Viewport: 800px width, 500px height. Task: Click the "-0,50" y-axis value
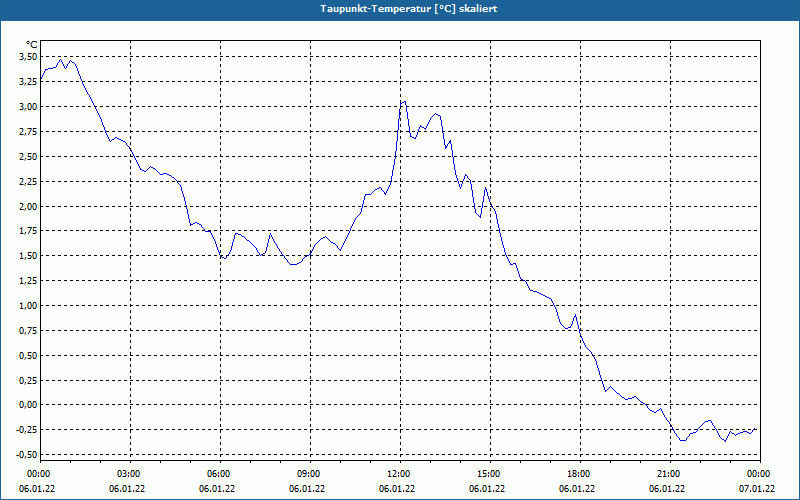tap(28, 455)
